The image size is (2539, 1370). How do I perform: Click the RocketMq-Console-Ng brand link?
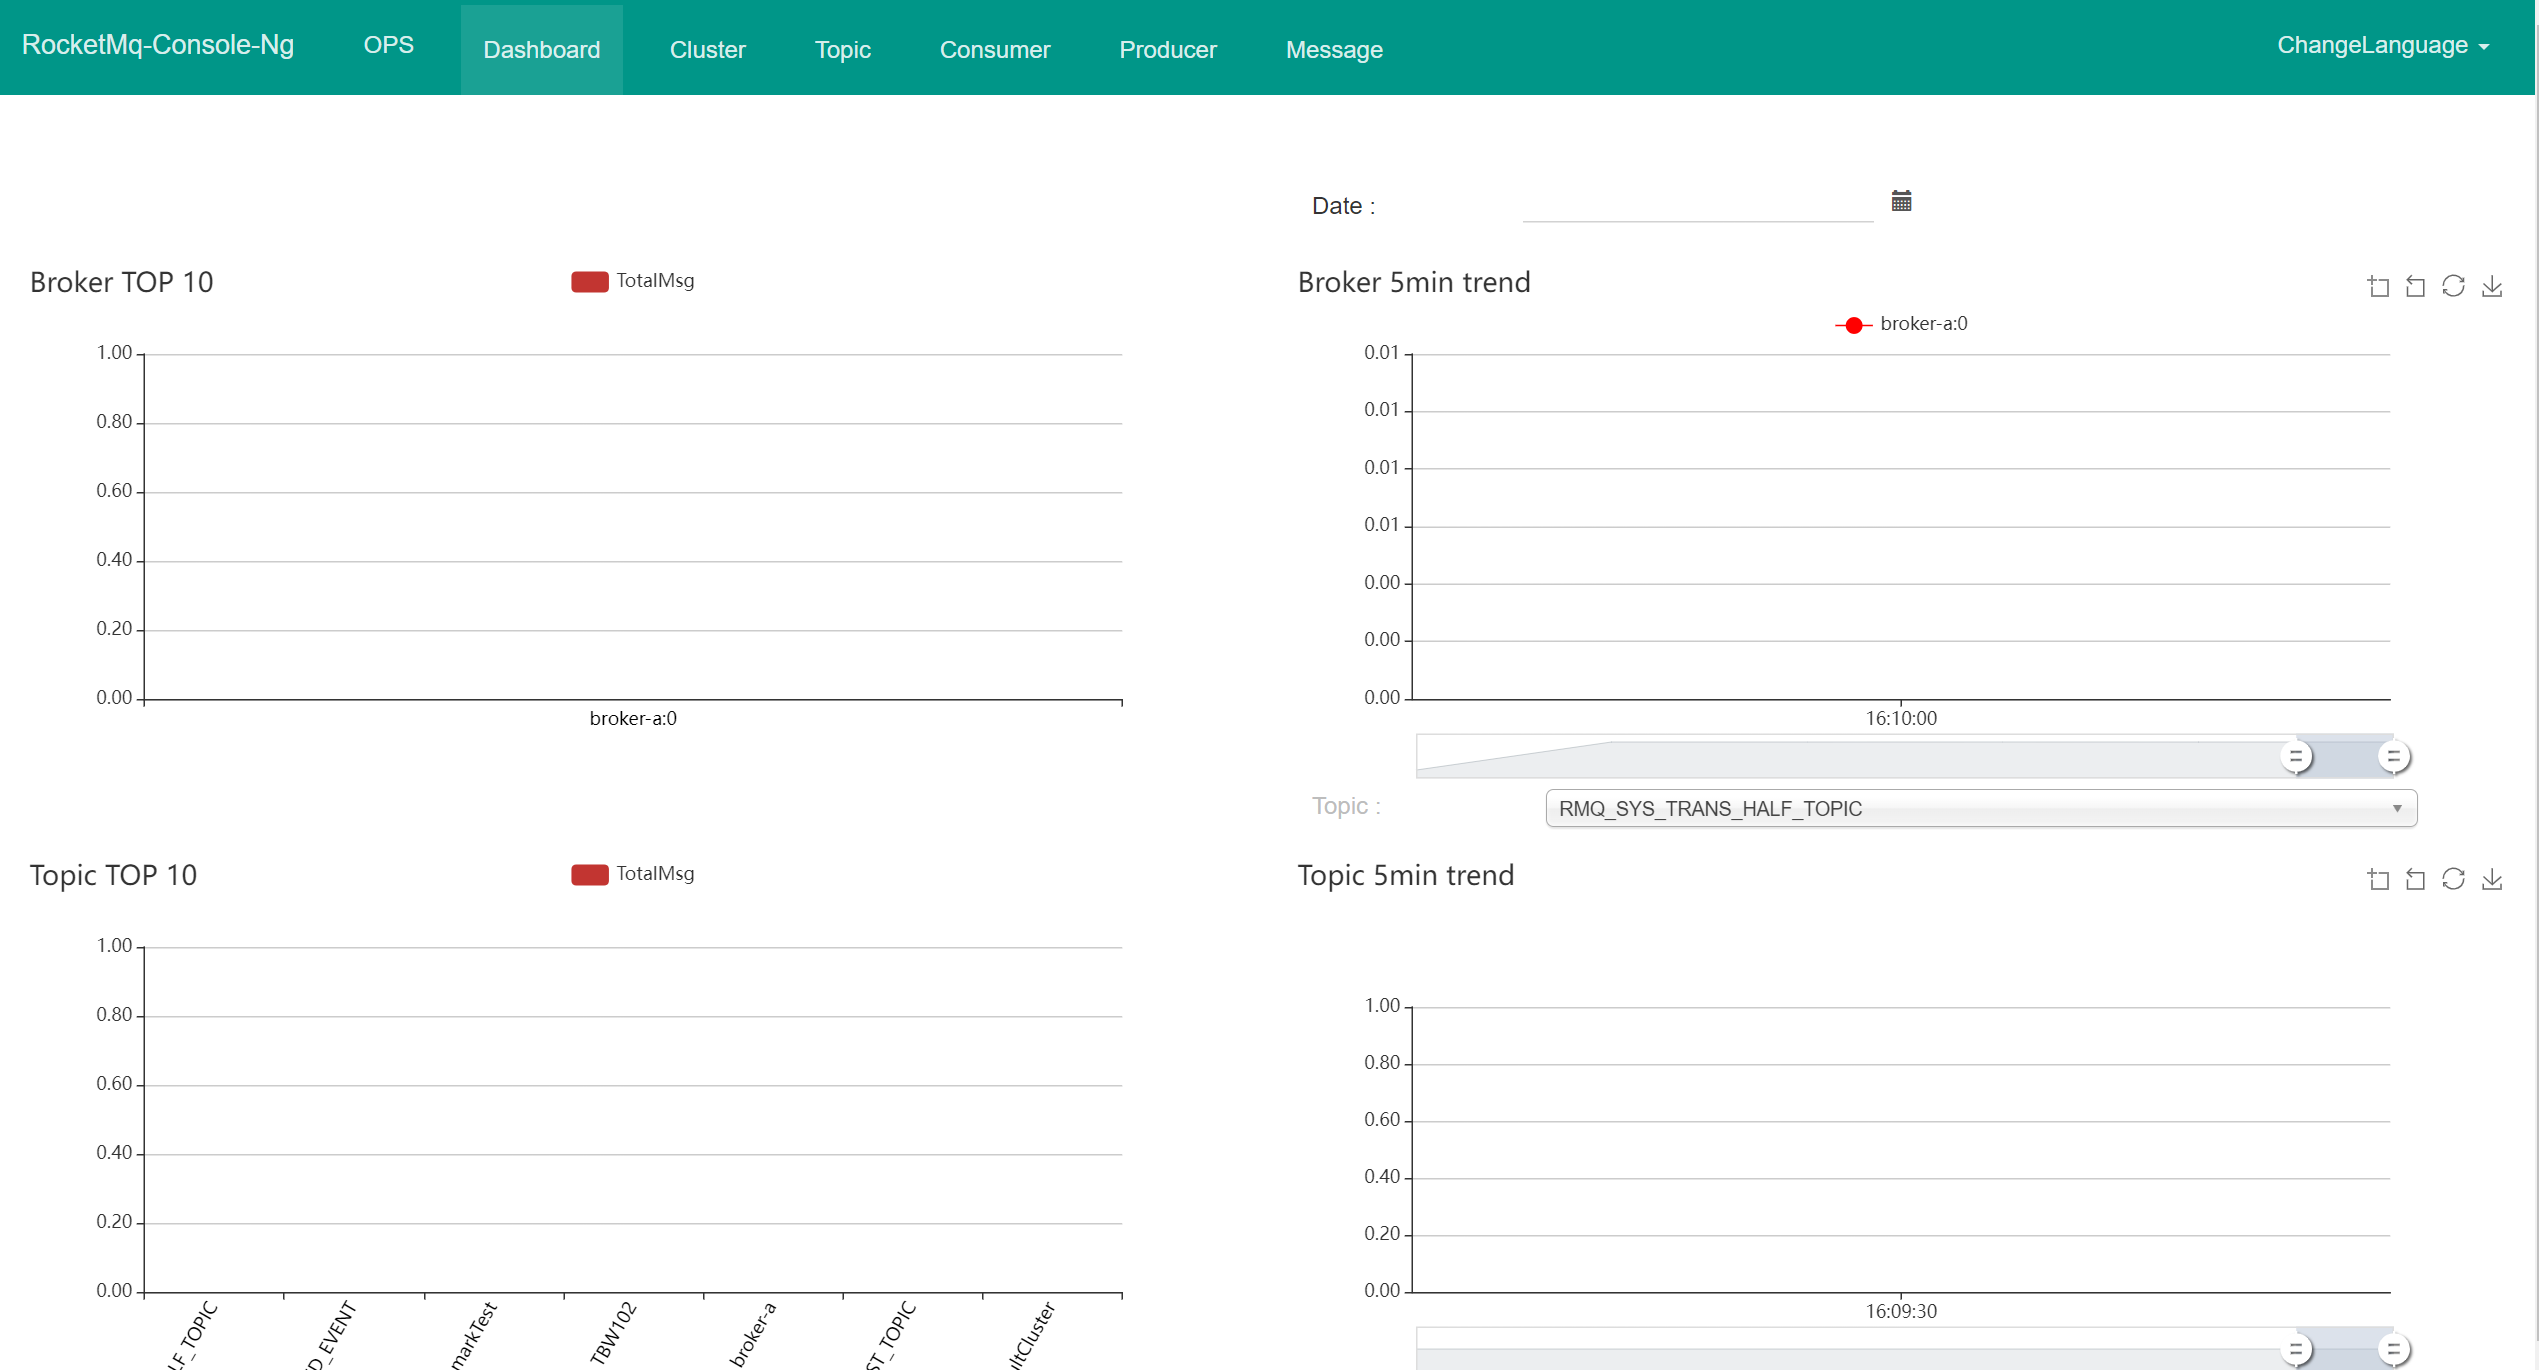(x=158, y=45)
